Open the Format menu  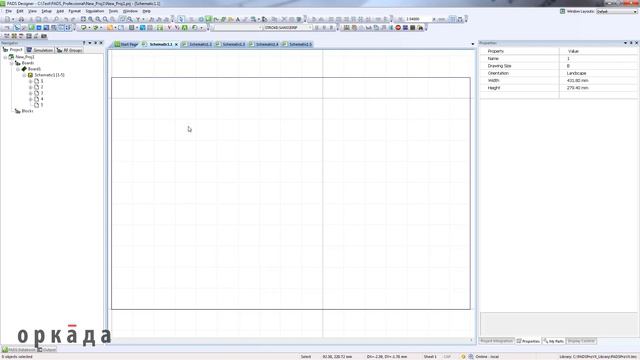coord(74,11)
